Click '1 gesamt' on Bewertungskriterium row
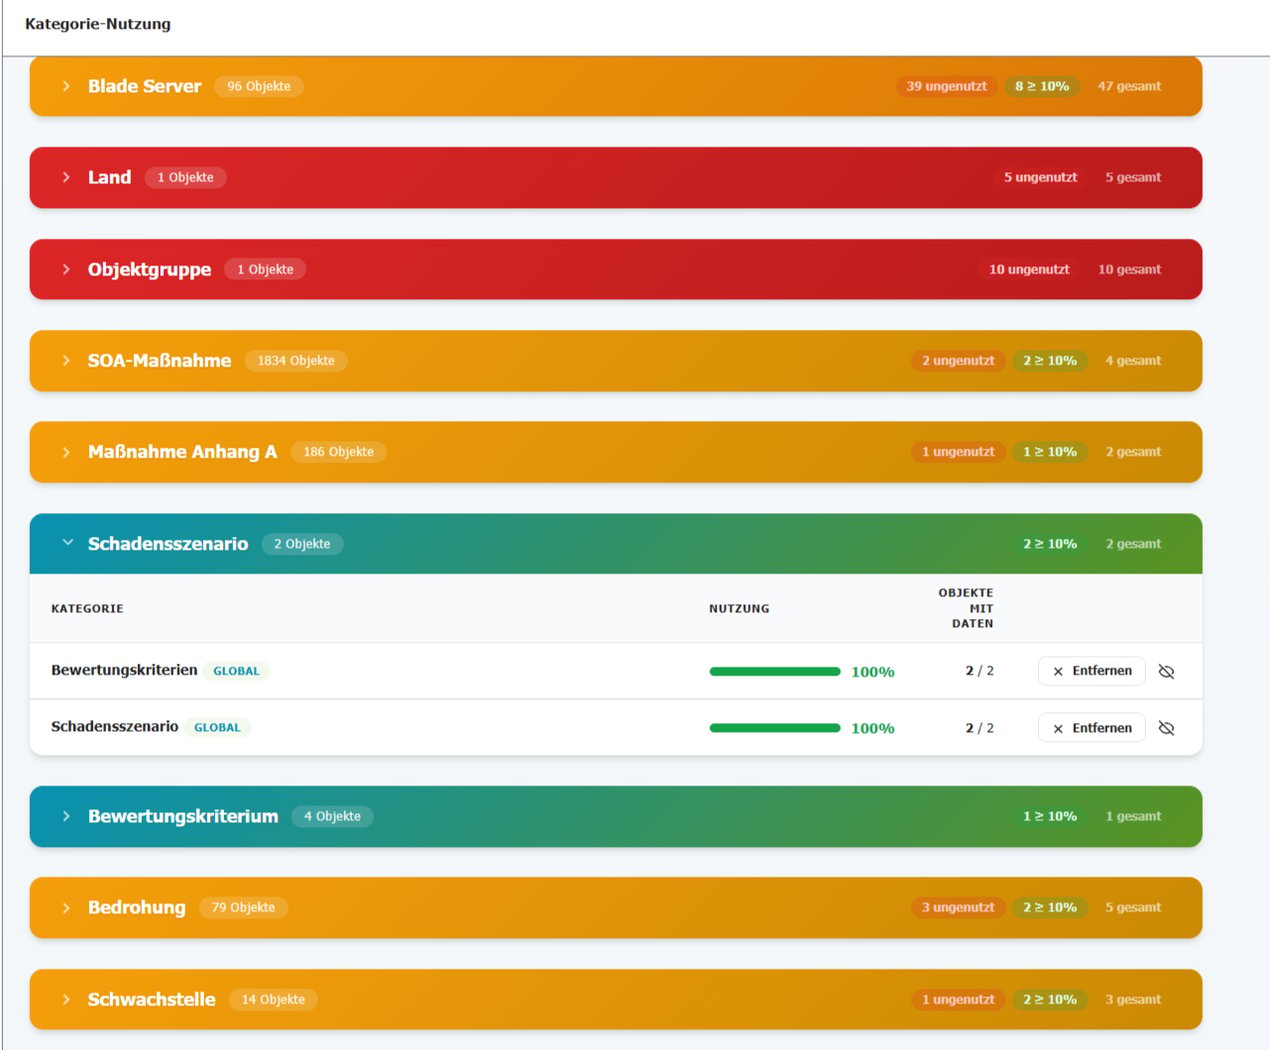The width and height of the screenshot is (1270, 1050). (x=1133, y=816)
